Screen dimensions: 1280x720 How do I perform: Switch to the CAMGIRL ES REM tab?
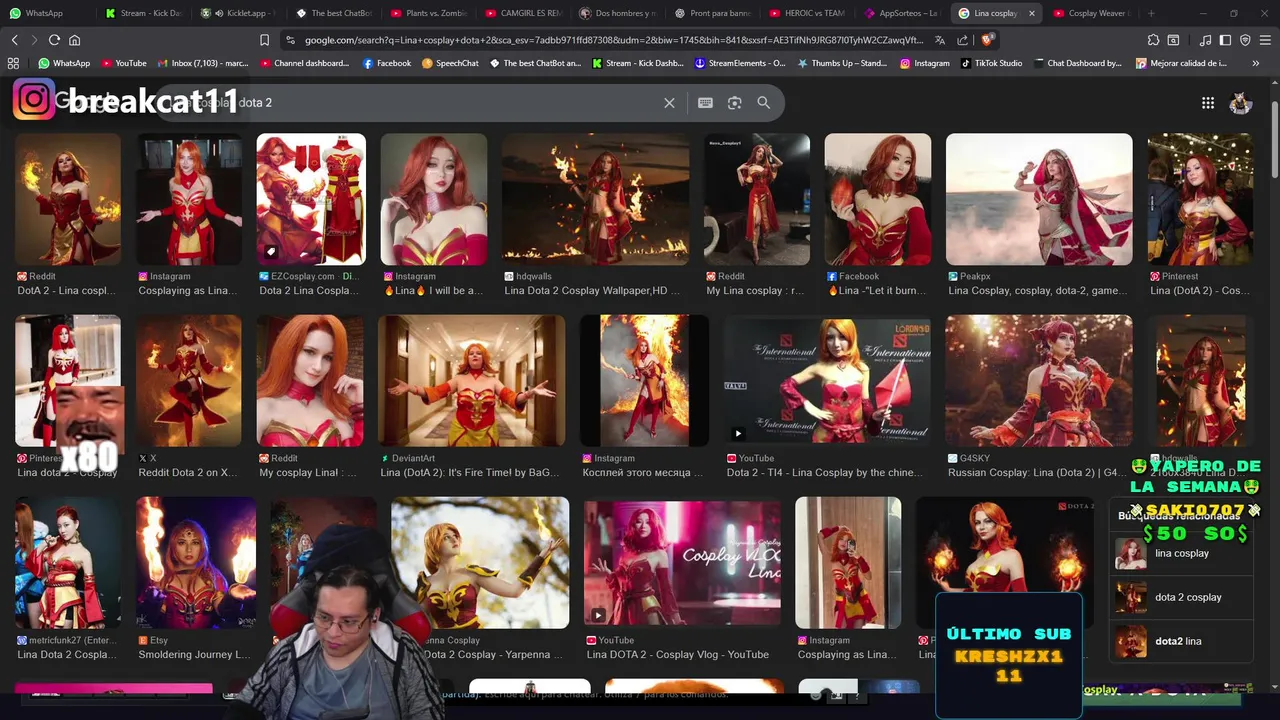click(523, 13)
